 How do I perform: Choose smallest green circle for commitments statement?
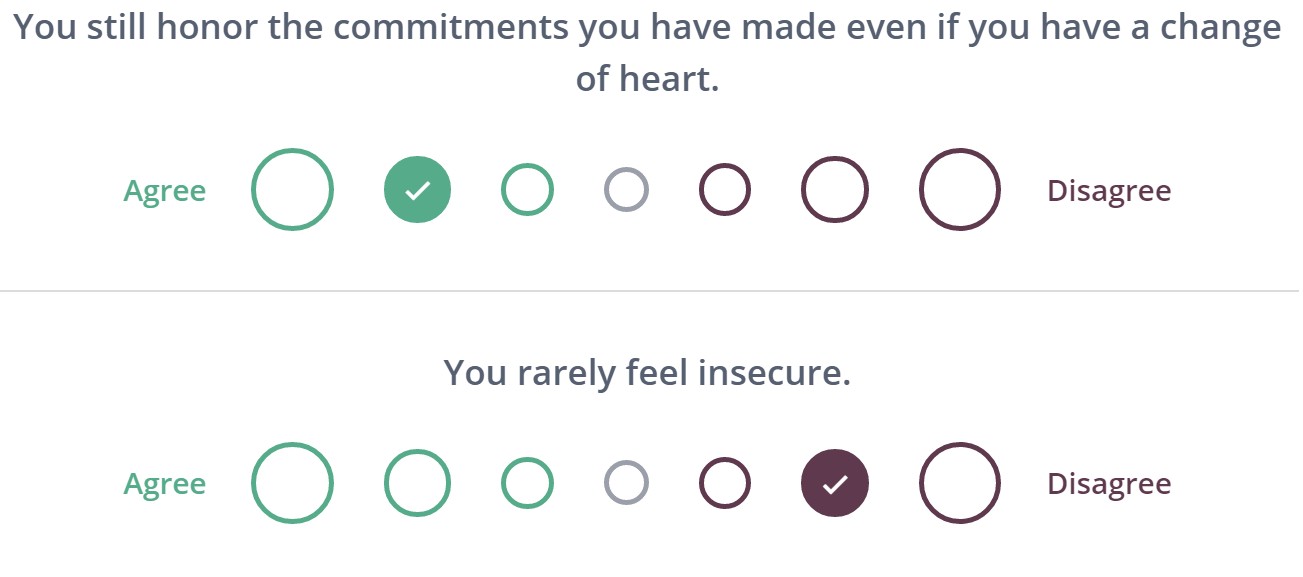click(x=527, y=190)
